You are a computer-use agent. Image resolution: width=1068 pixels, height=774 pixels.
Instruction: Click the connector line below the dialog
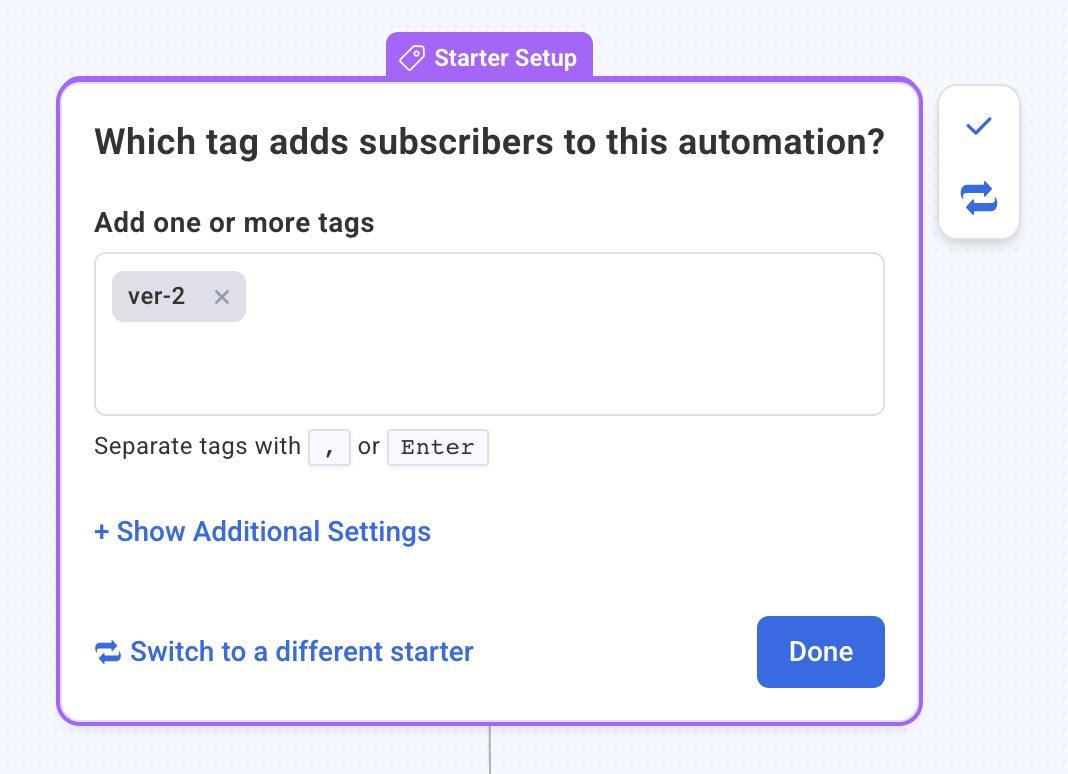490,750
